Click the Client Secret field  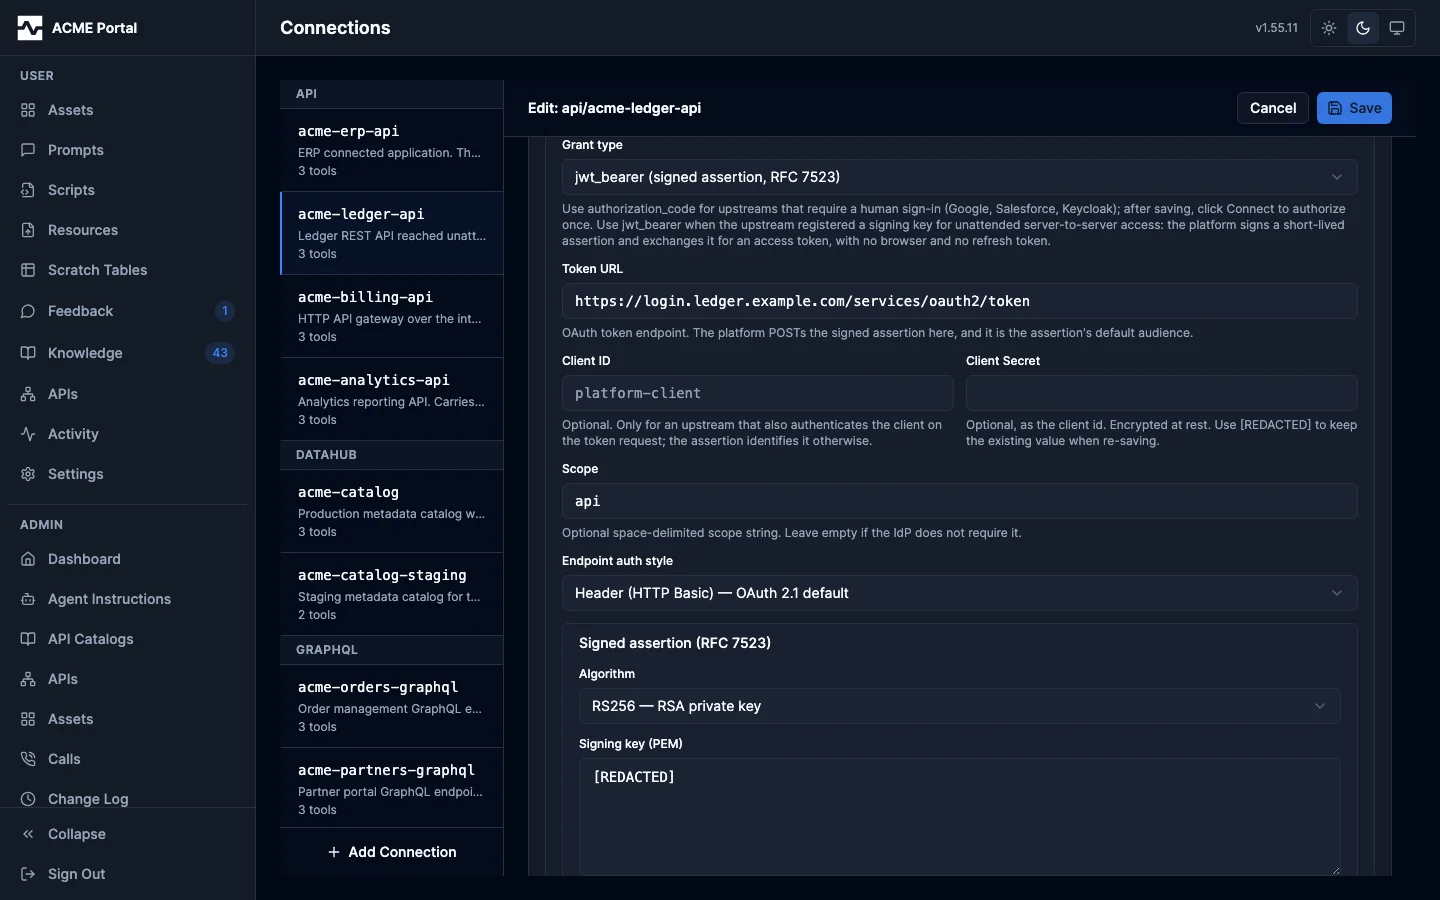pyautogui.click(x=1162, y=393)
